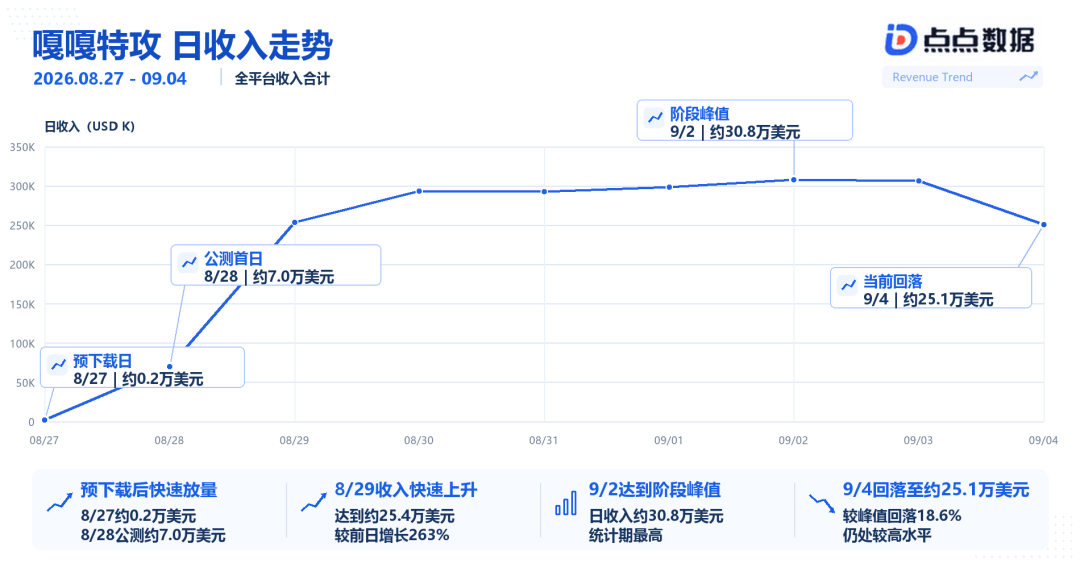
Task: Click trend icon in 阶段峰值 callout
Action: (654, 118)
